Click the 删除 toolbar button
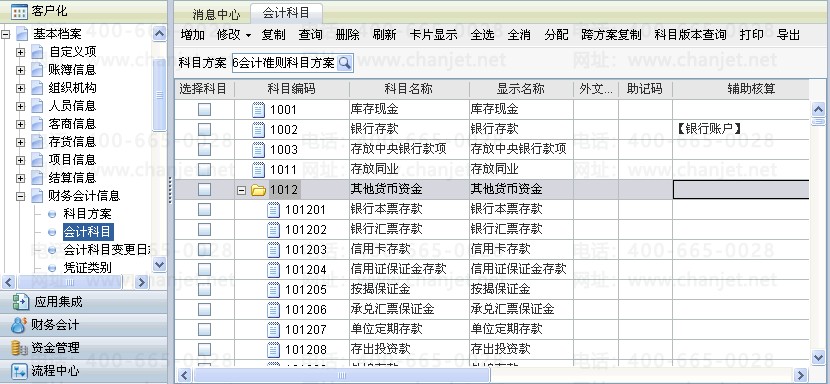 (347, 35)
